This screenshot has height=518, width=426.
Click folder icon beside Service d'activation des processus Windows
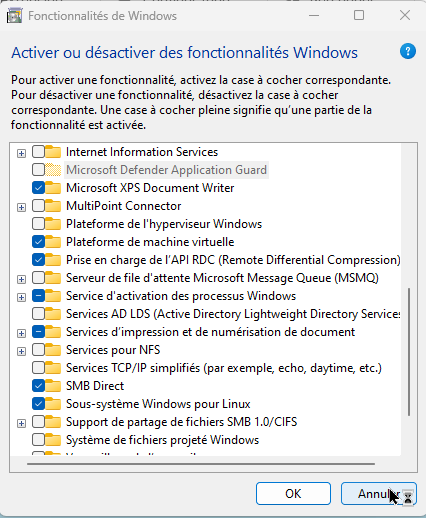point(53,296)
